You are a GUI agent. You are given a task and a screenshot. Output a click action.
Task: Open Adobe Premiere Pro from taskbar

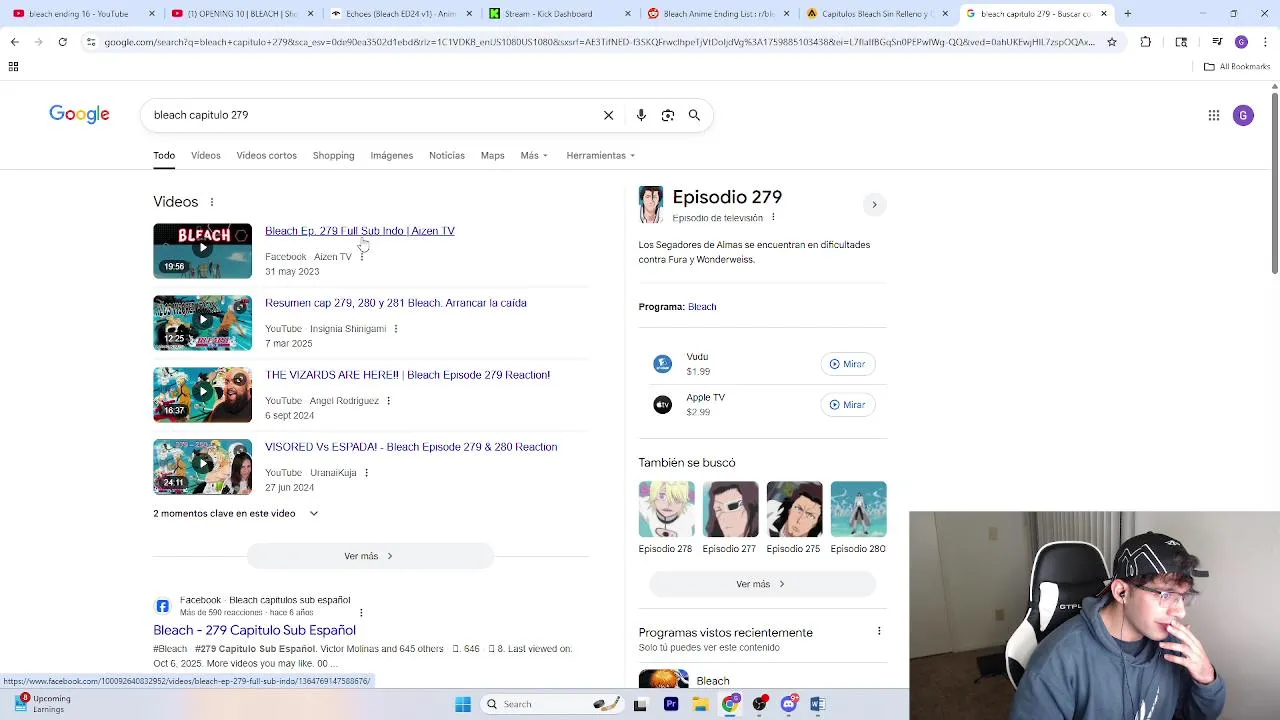pyautogui.click(x=671, y=704)
